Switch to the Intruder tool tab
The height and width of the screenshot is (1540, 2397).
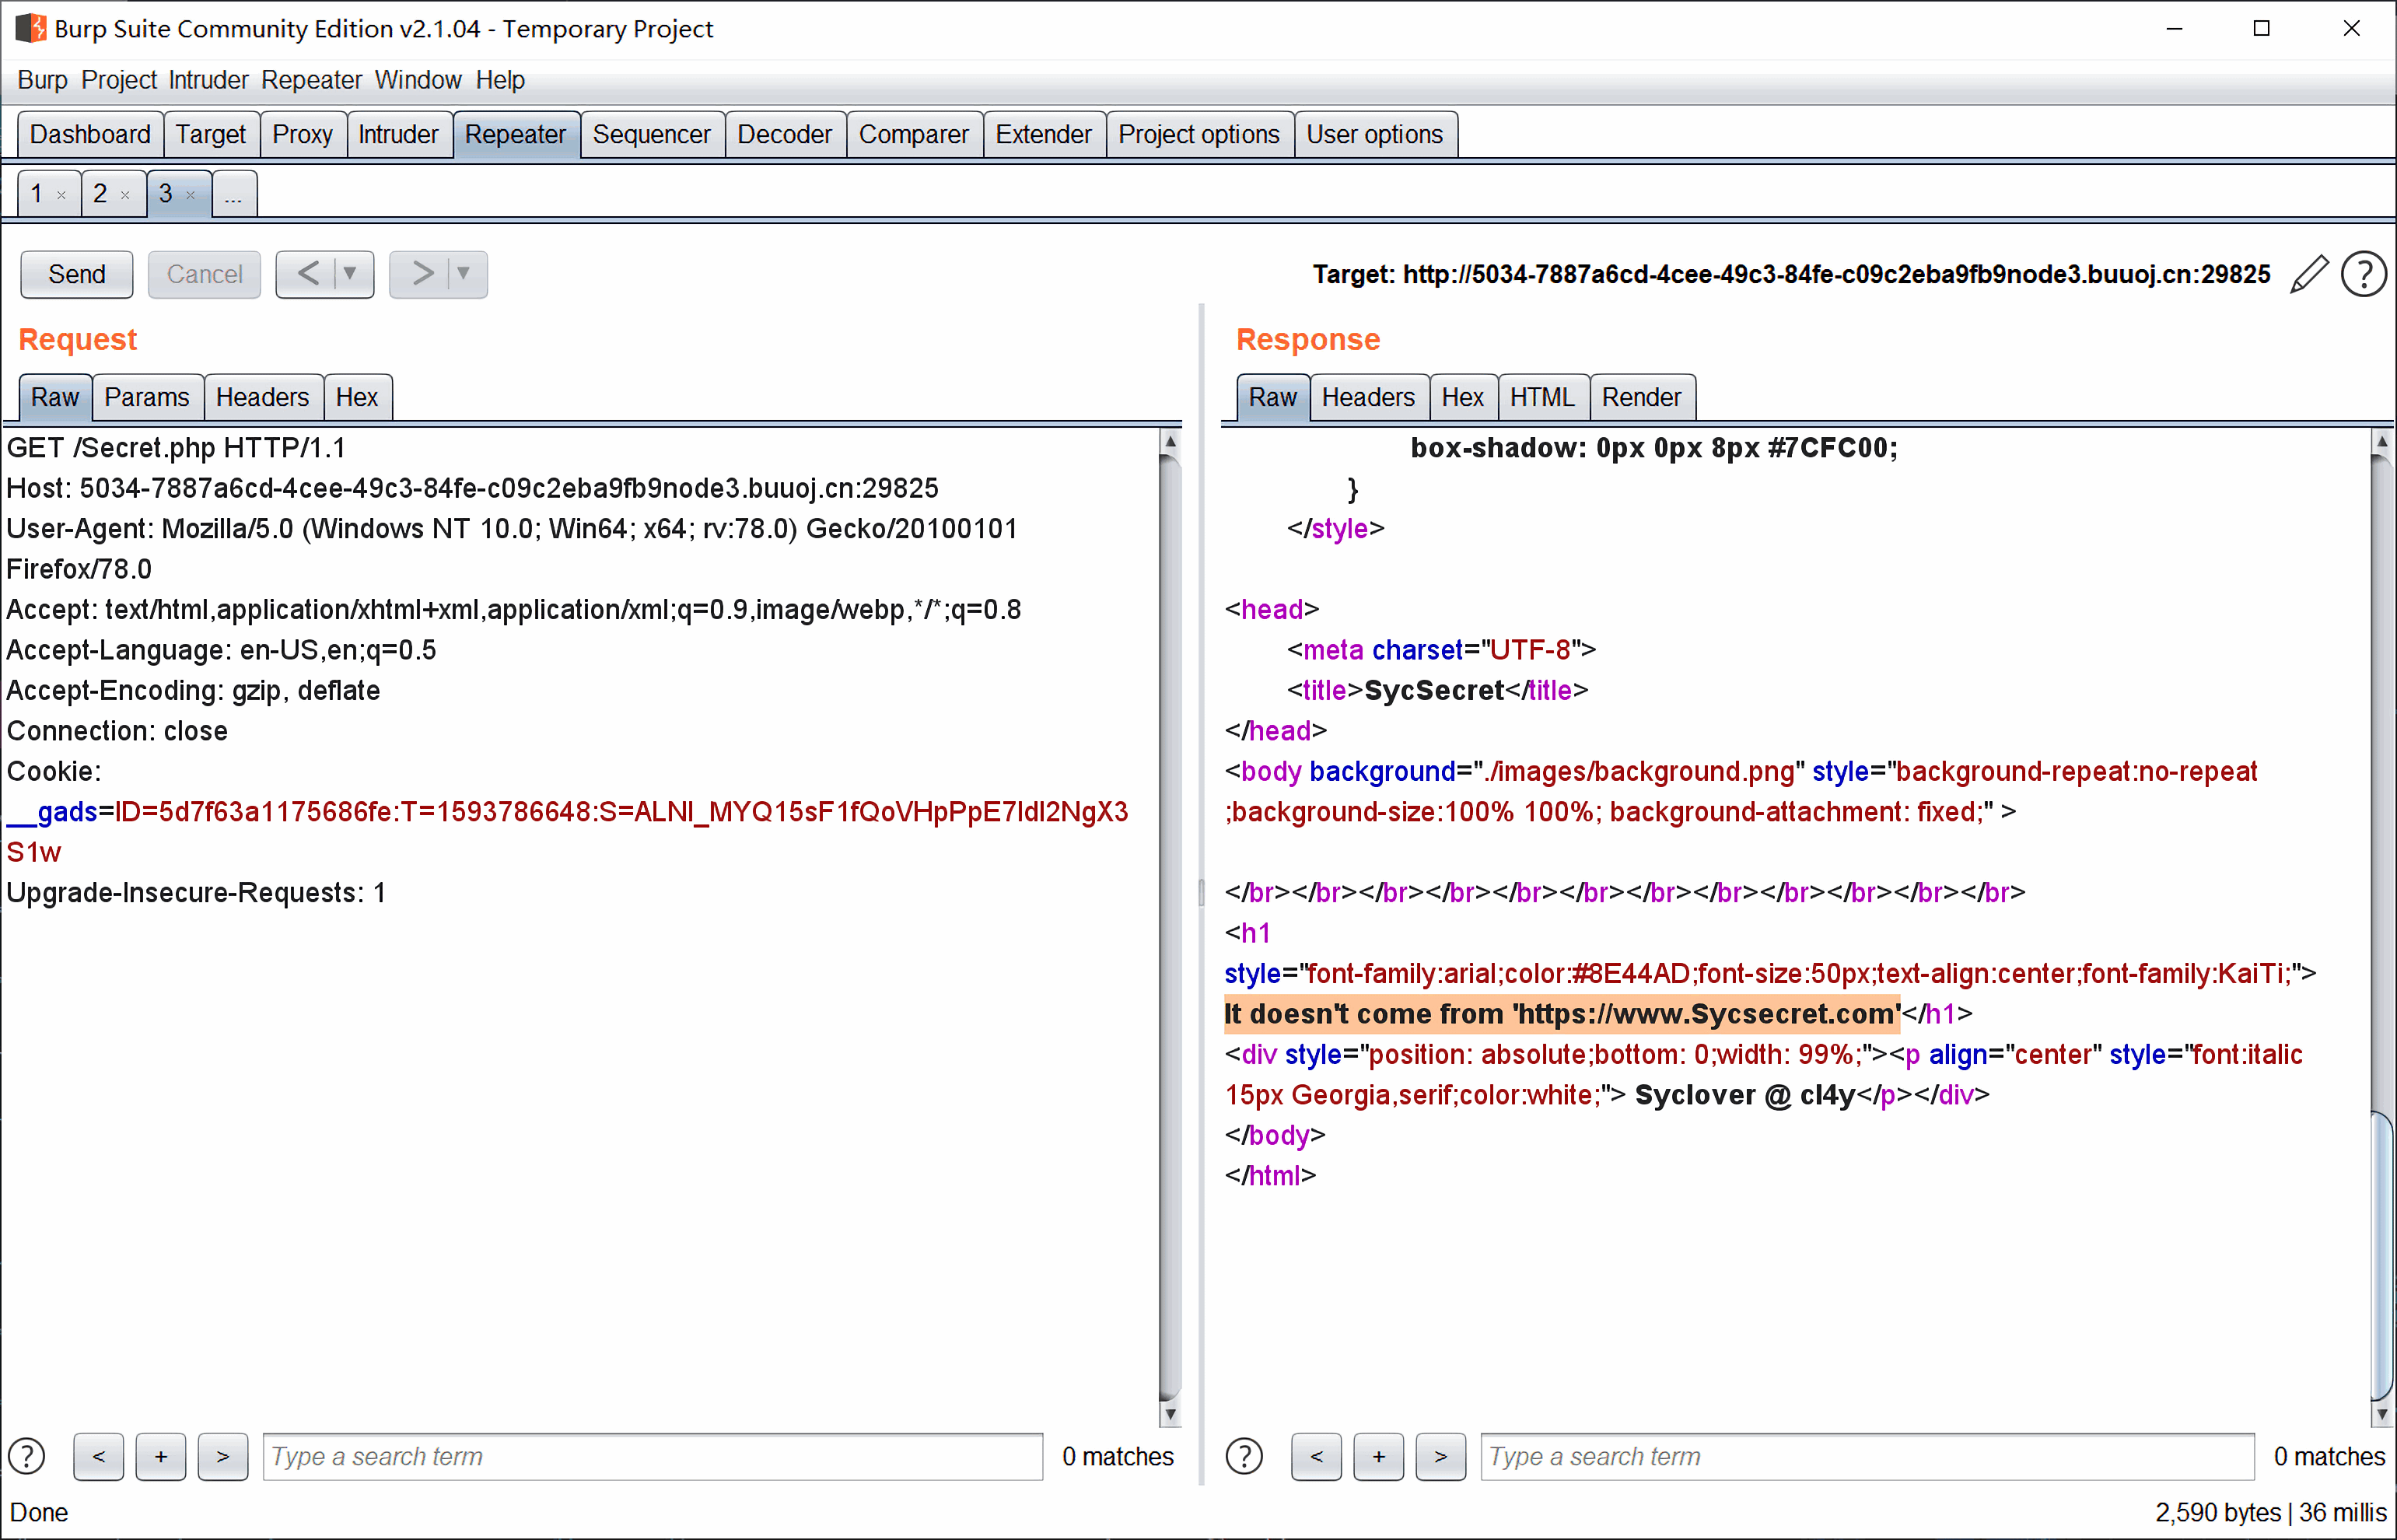click(x=398, y=134)
